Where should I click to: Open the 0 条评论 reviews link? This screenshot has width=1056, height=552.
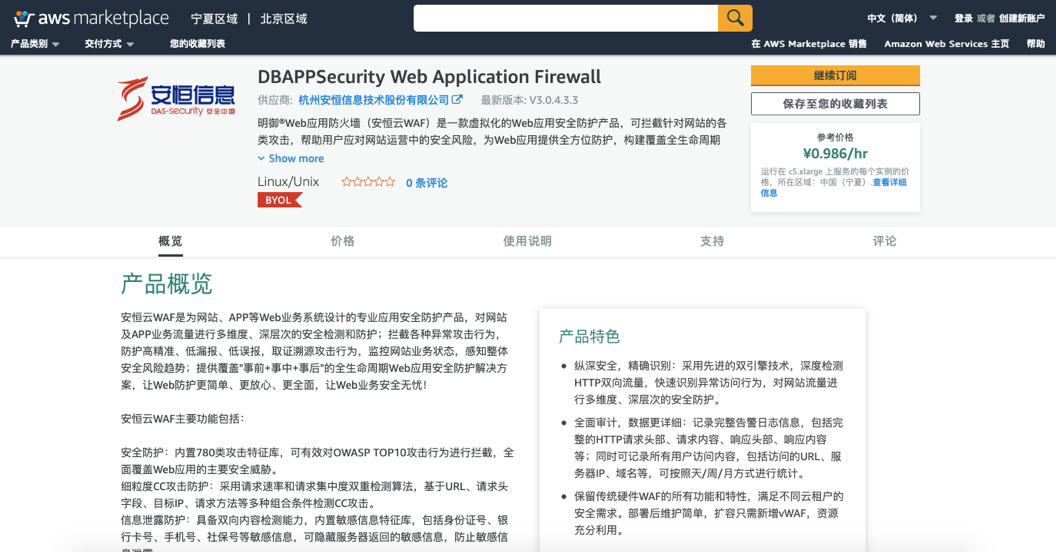coord(426,183)
